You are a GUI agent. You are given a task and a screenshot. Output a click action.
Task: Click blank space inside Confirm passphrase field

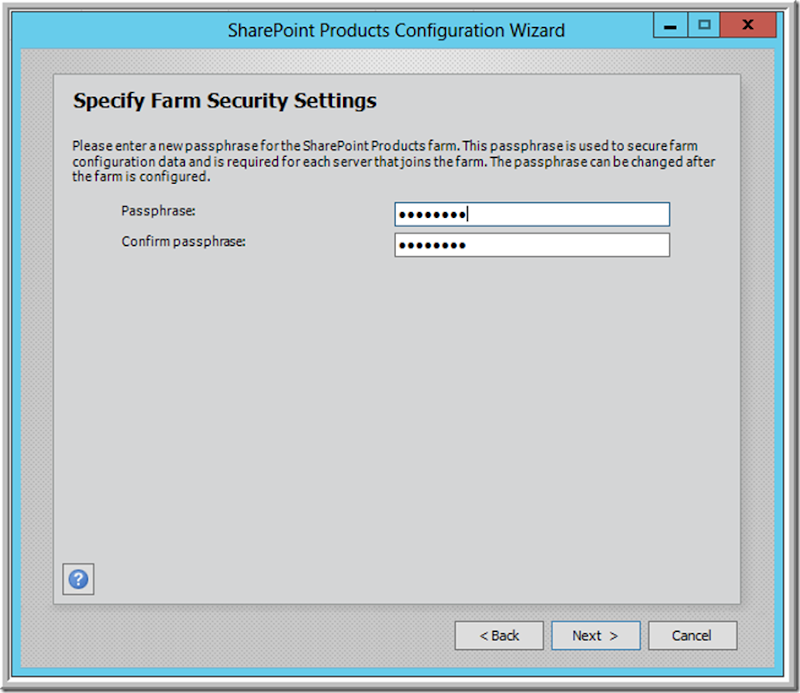tap(569, 245)
